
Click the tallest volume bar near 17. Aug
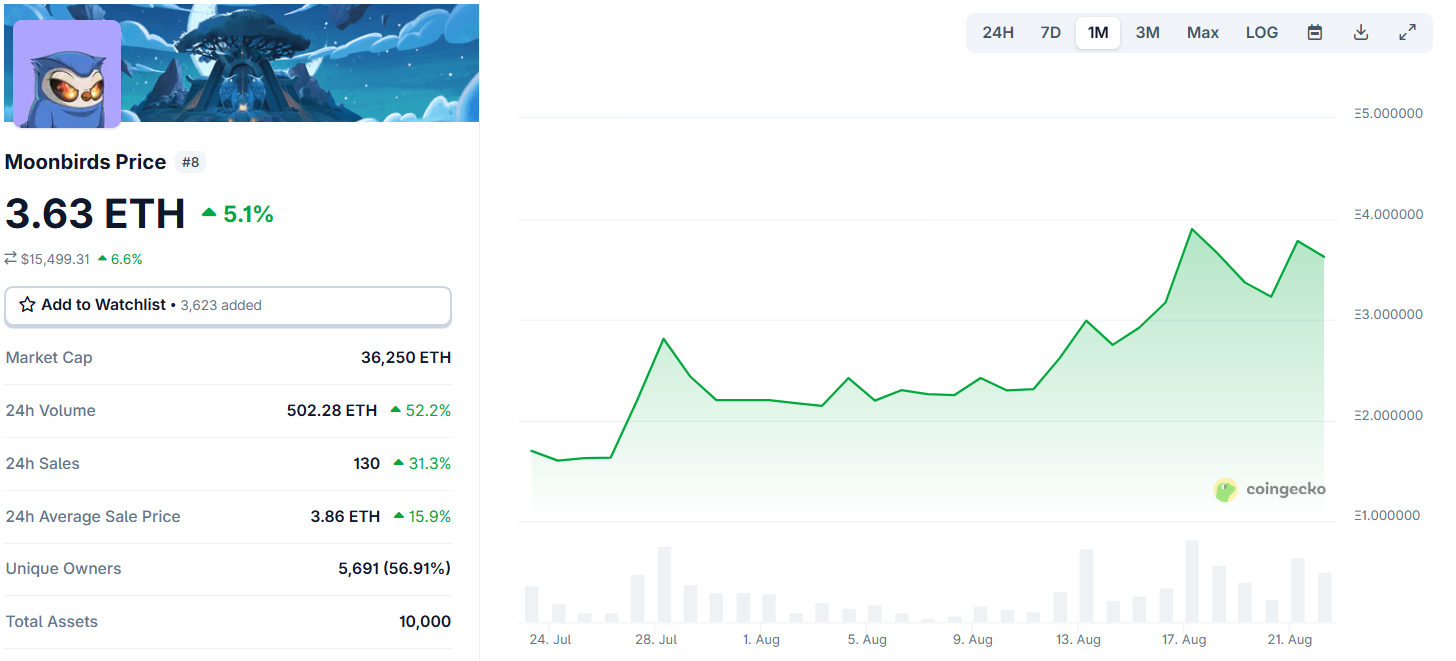tap(1191, 581)
